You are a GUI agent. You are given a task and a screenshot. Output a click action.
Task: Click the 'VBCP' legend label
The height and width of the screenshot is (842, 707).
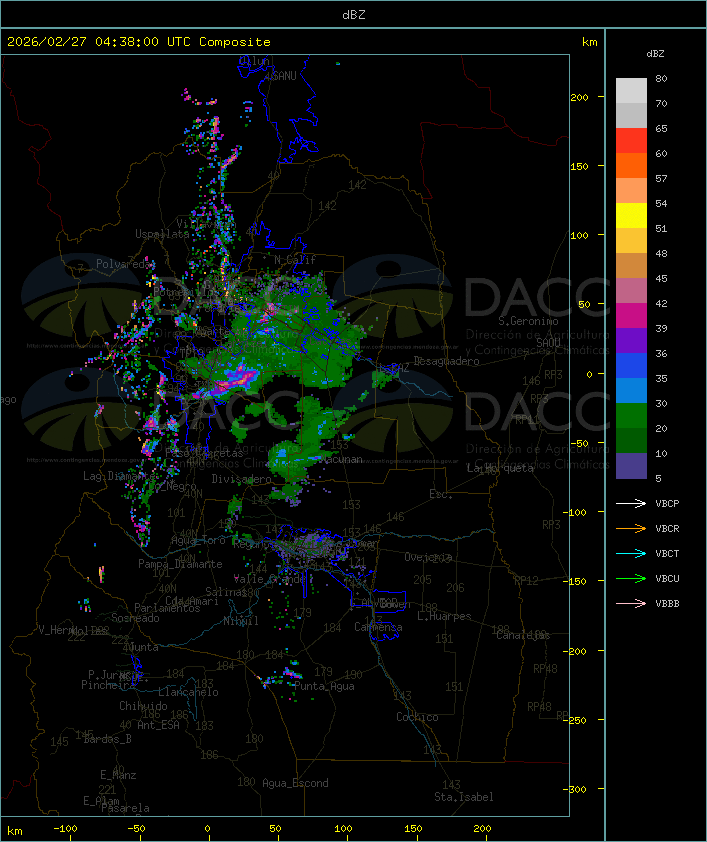(667, 504)
